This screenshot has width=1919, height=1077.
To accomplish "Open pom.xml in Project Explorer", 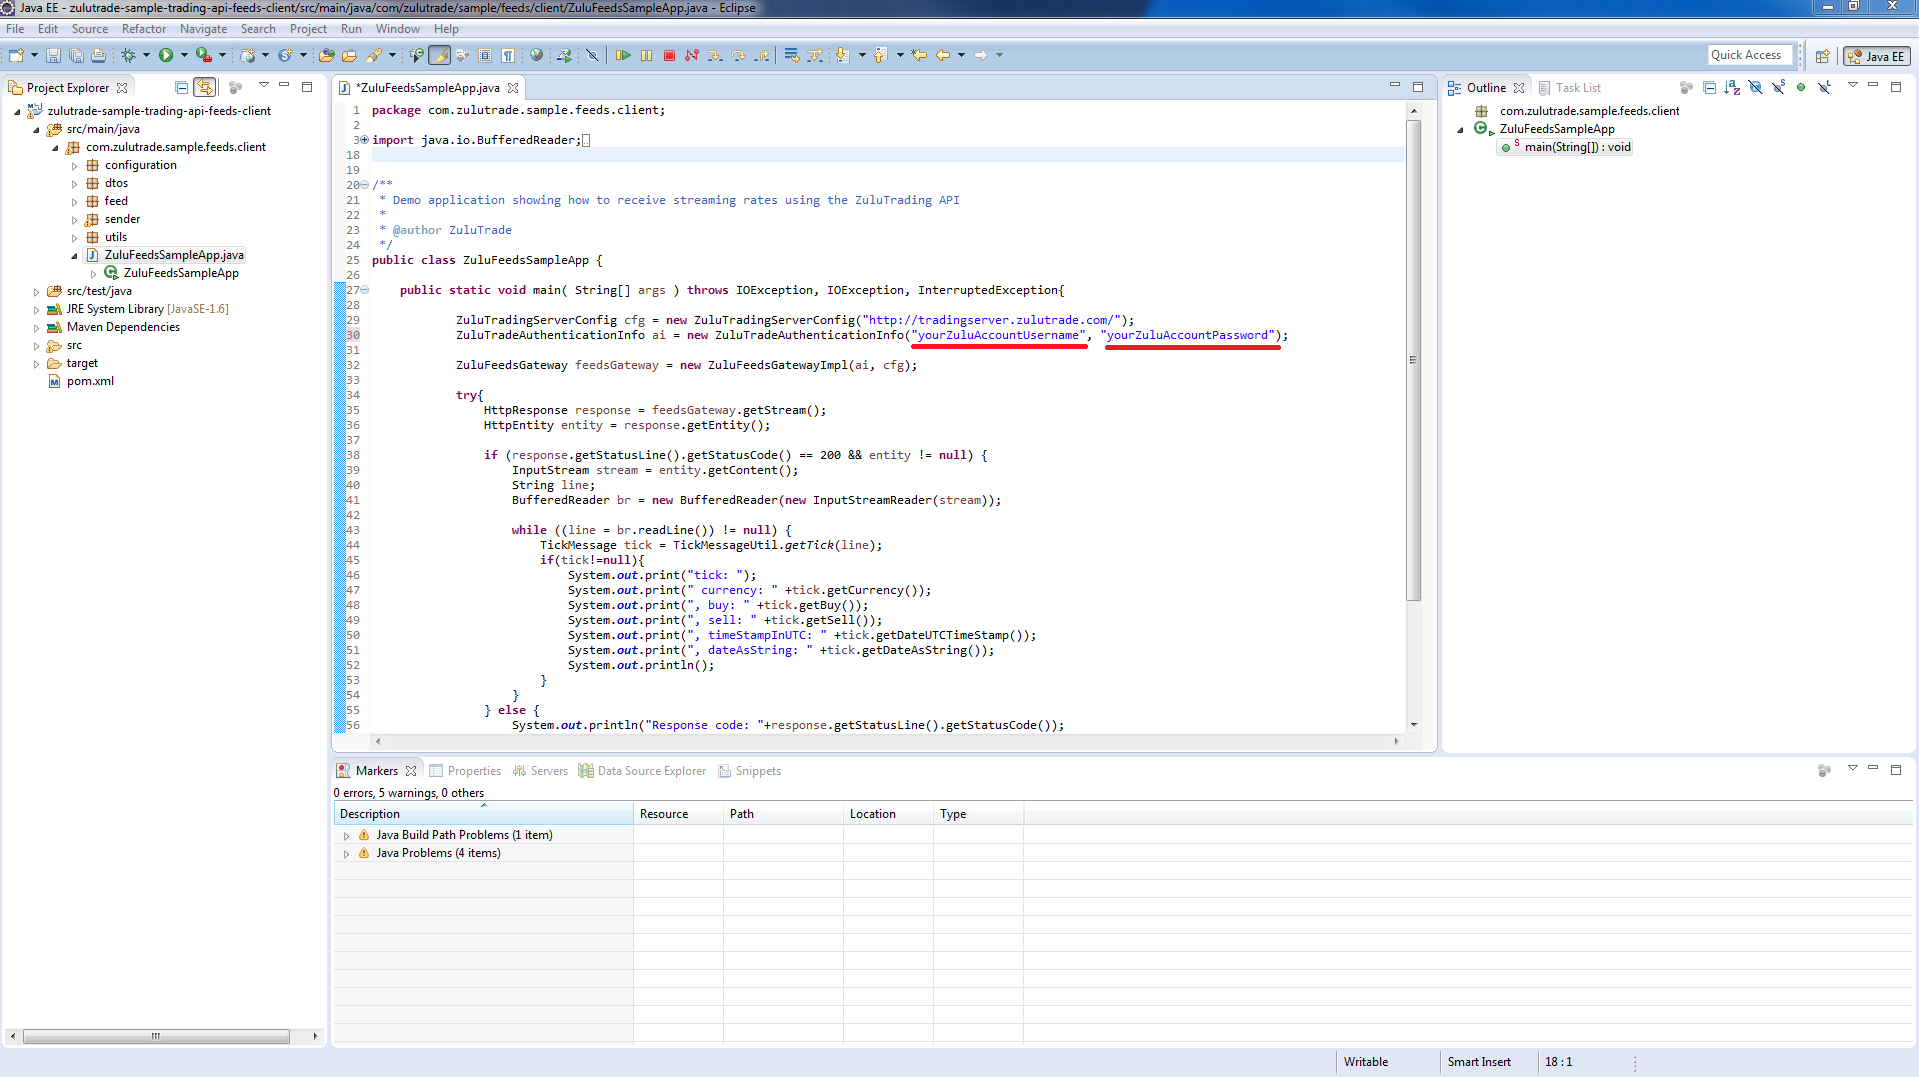I will tap(90, 381).
